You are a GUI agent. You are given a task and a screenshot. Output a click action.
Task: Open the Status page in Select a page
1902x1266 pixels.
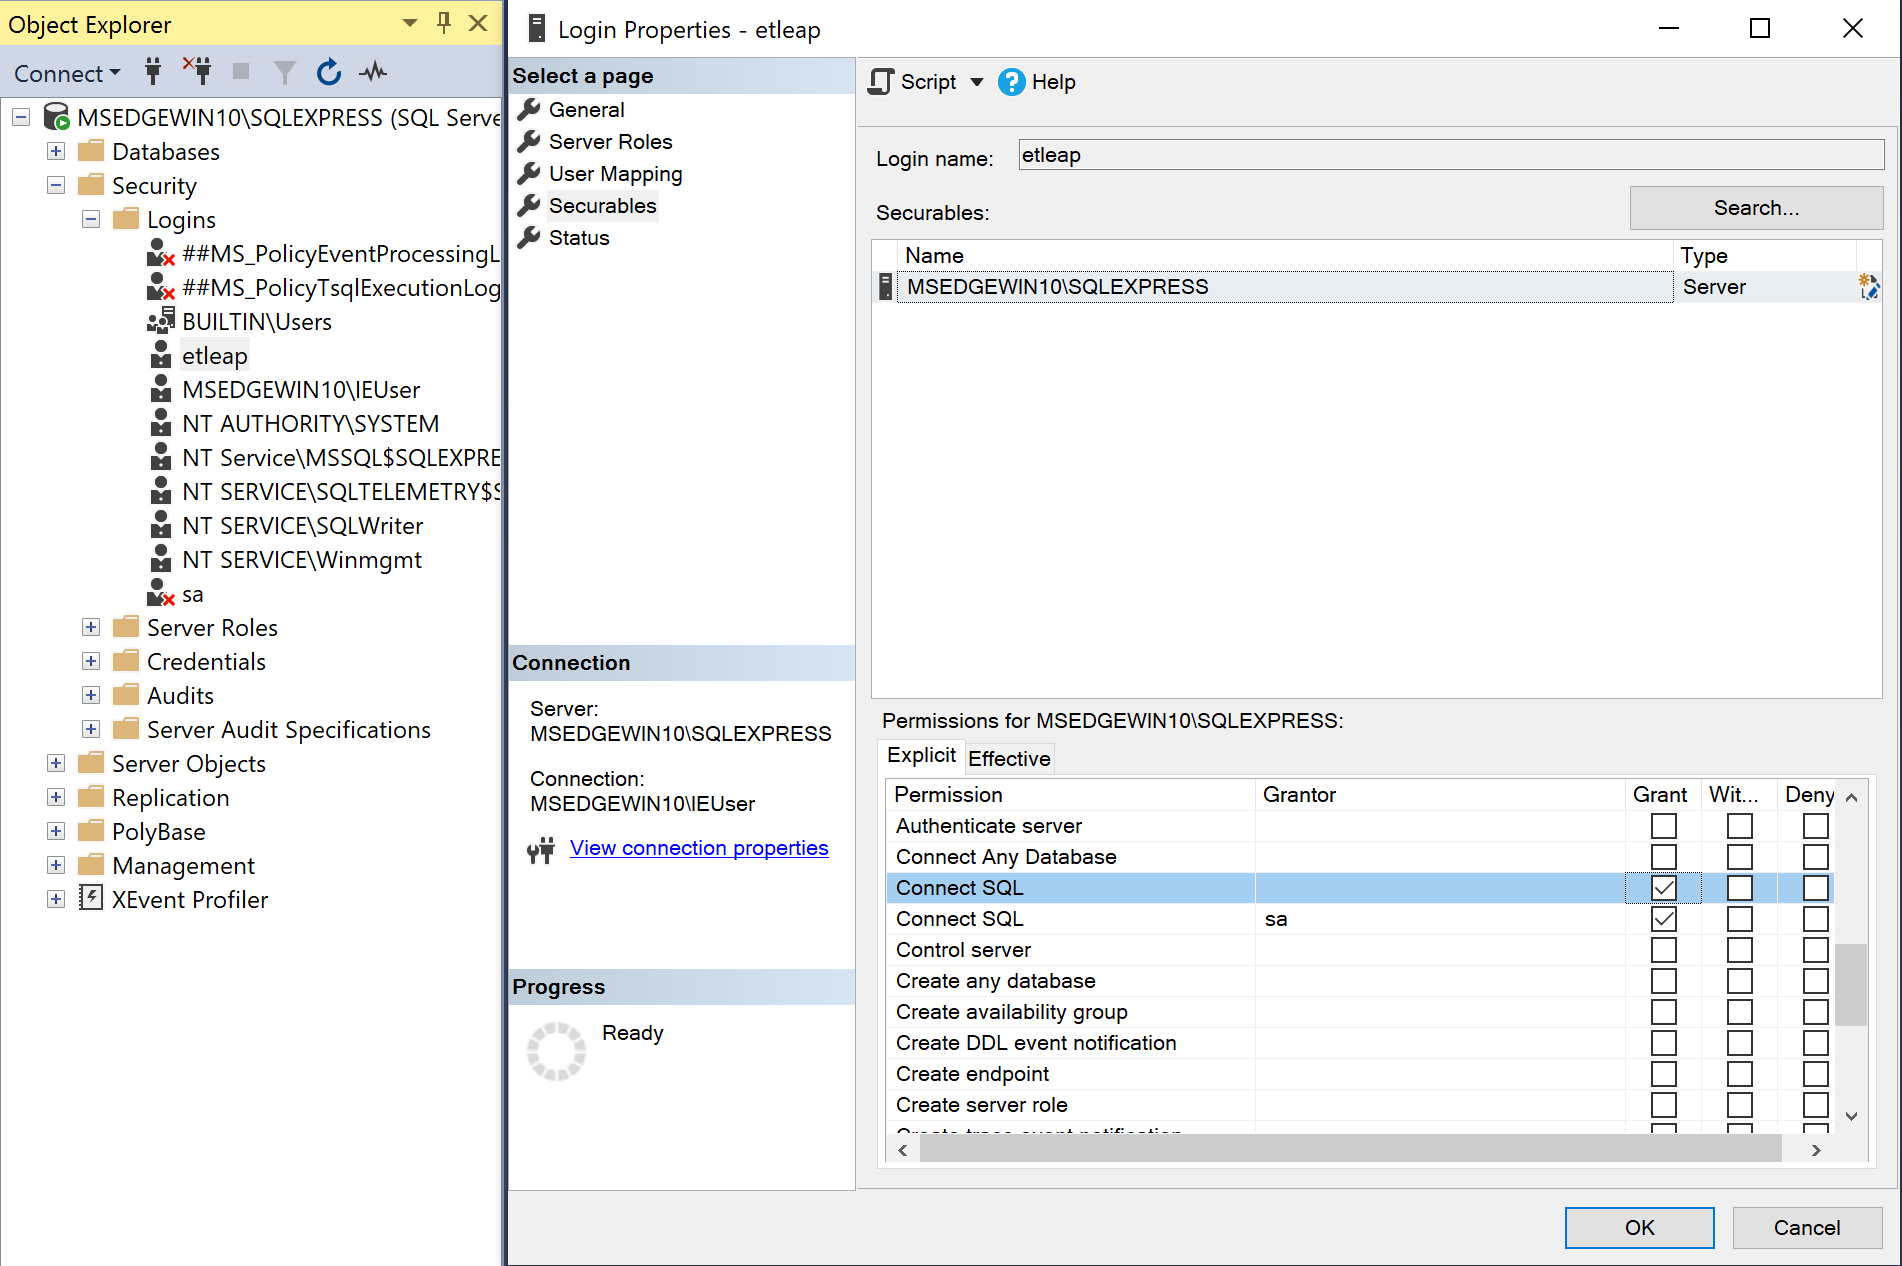(x=578, y=237)
